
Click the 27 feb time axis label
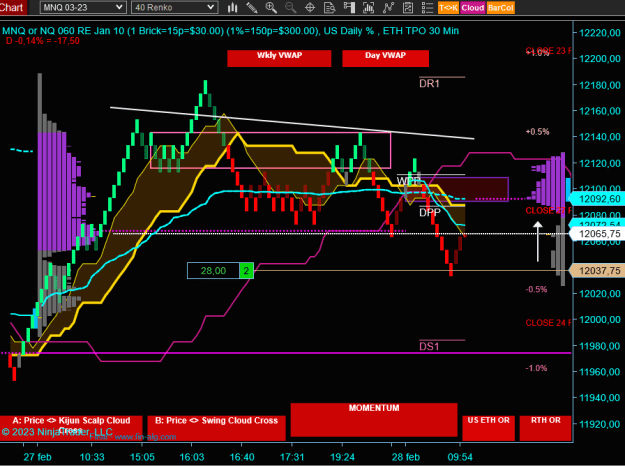(x=37, y=457)
